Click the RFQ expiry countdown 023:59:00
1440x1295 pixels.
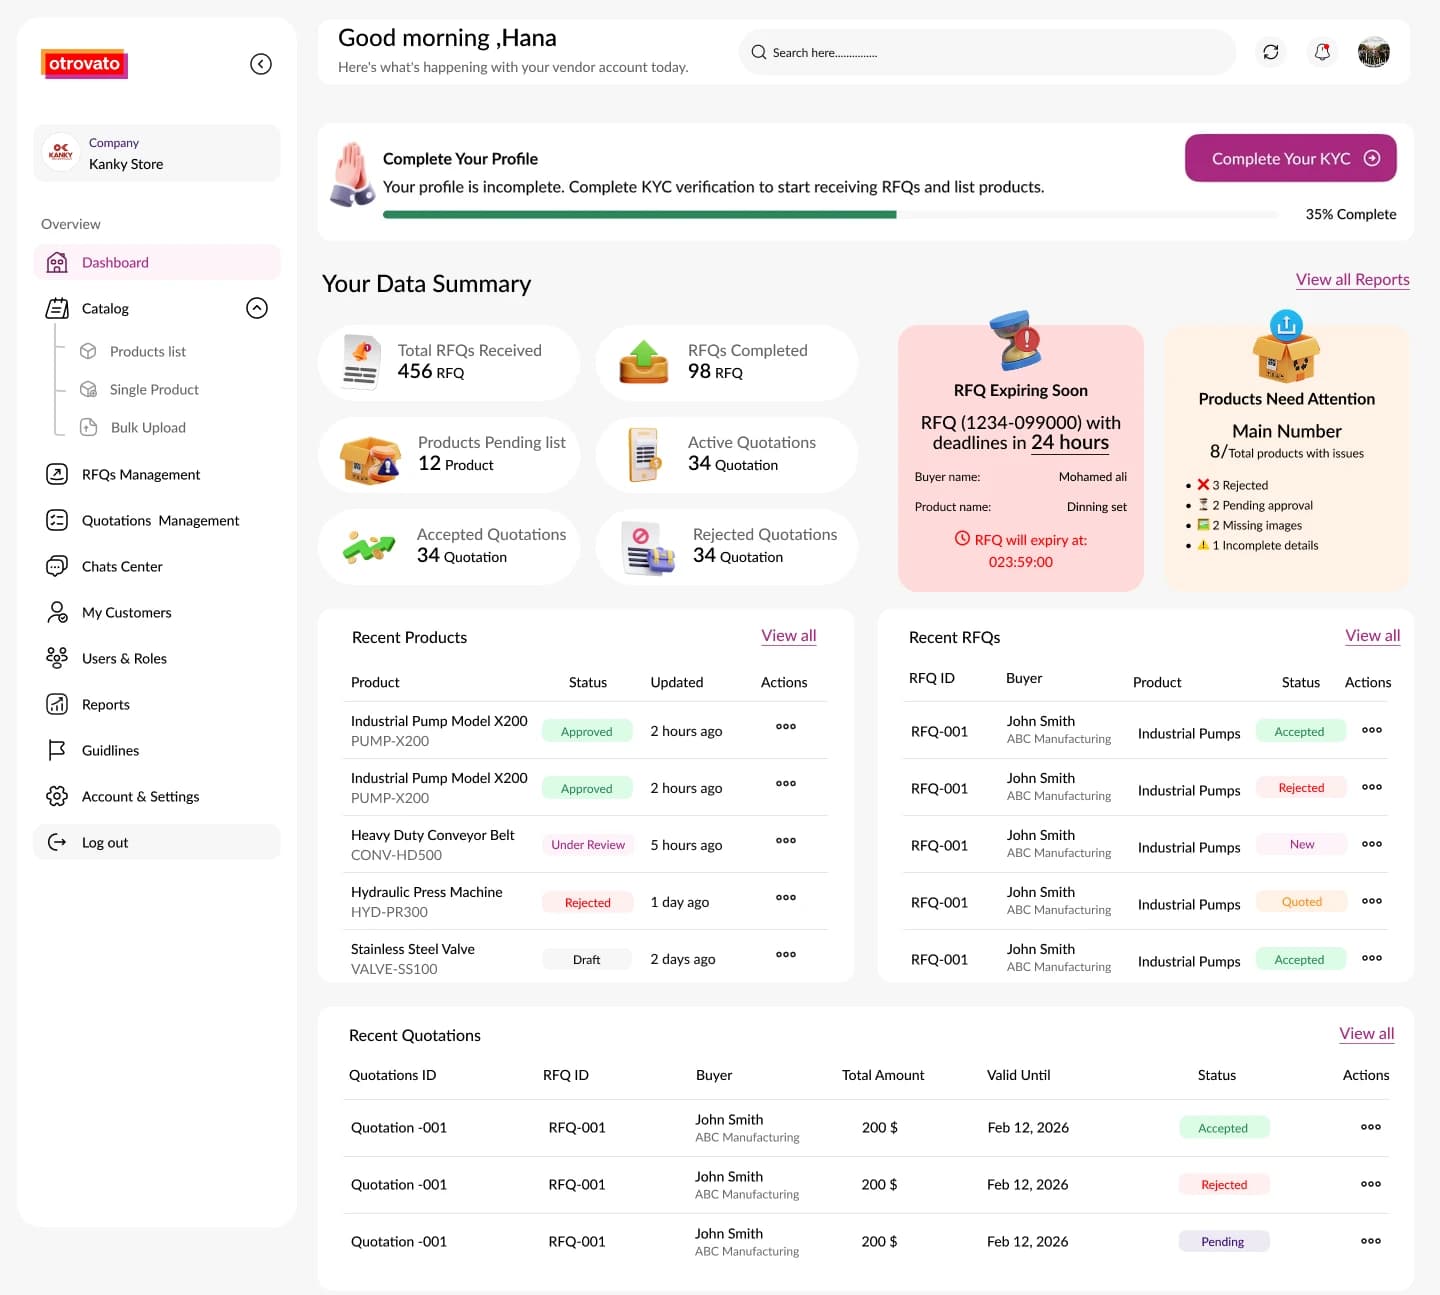pos(1021,562)
